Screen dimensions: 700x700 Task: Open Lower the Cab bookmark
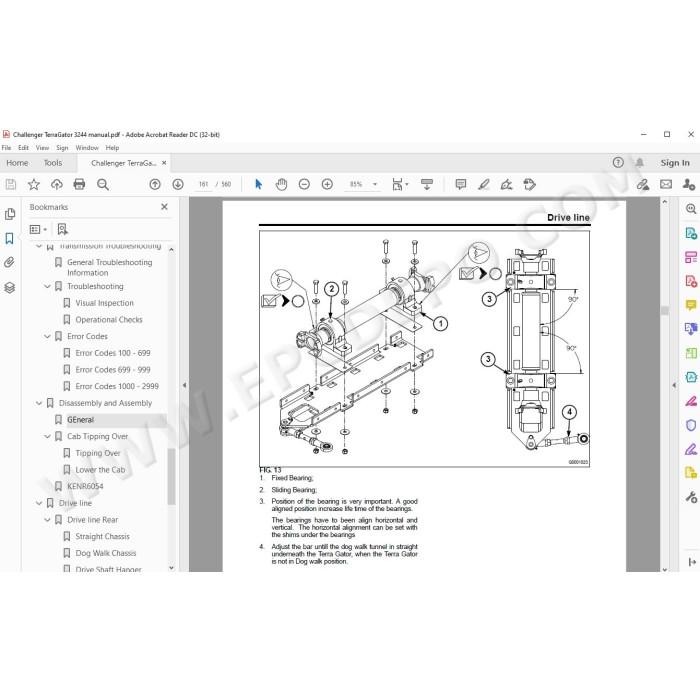pos(100,470)
